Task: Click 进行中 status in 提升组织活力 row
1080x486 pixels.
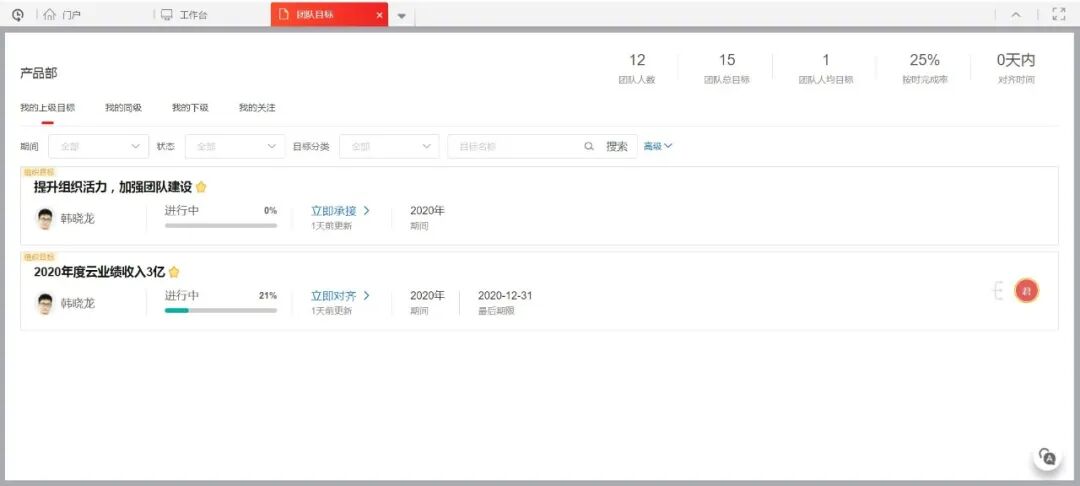Action: (182, 210)
